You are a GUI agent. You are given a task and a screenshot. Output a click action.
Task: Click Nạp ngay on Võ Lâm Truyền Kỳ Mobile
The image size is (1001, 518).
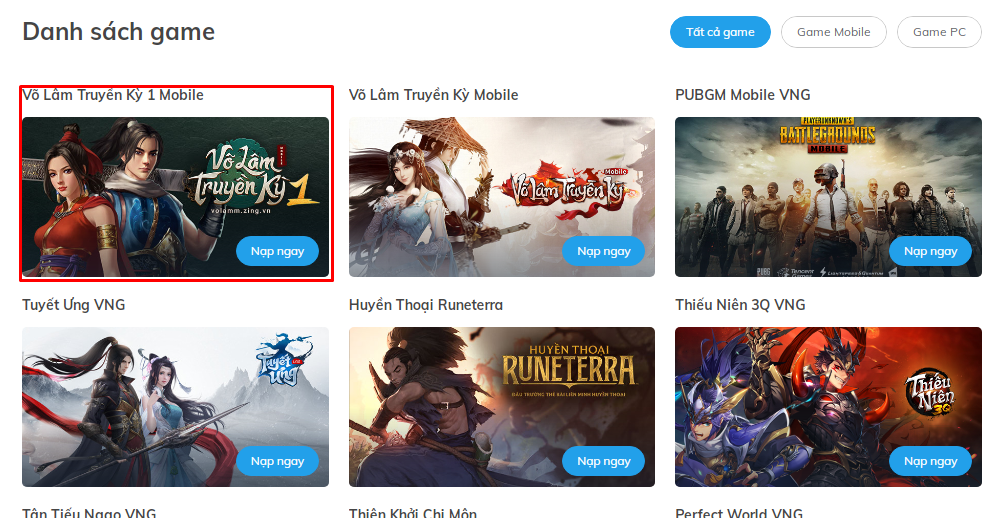click(604, 251)
